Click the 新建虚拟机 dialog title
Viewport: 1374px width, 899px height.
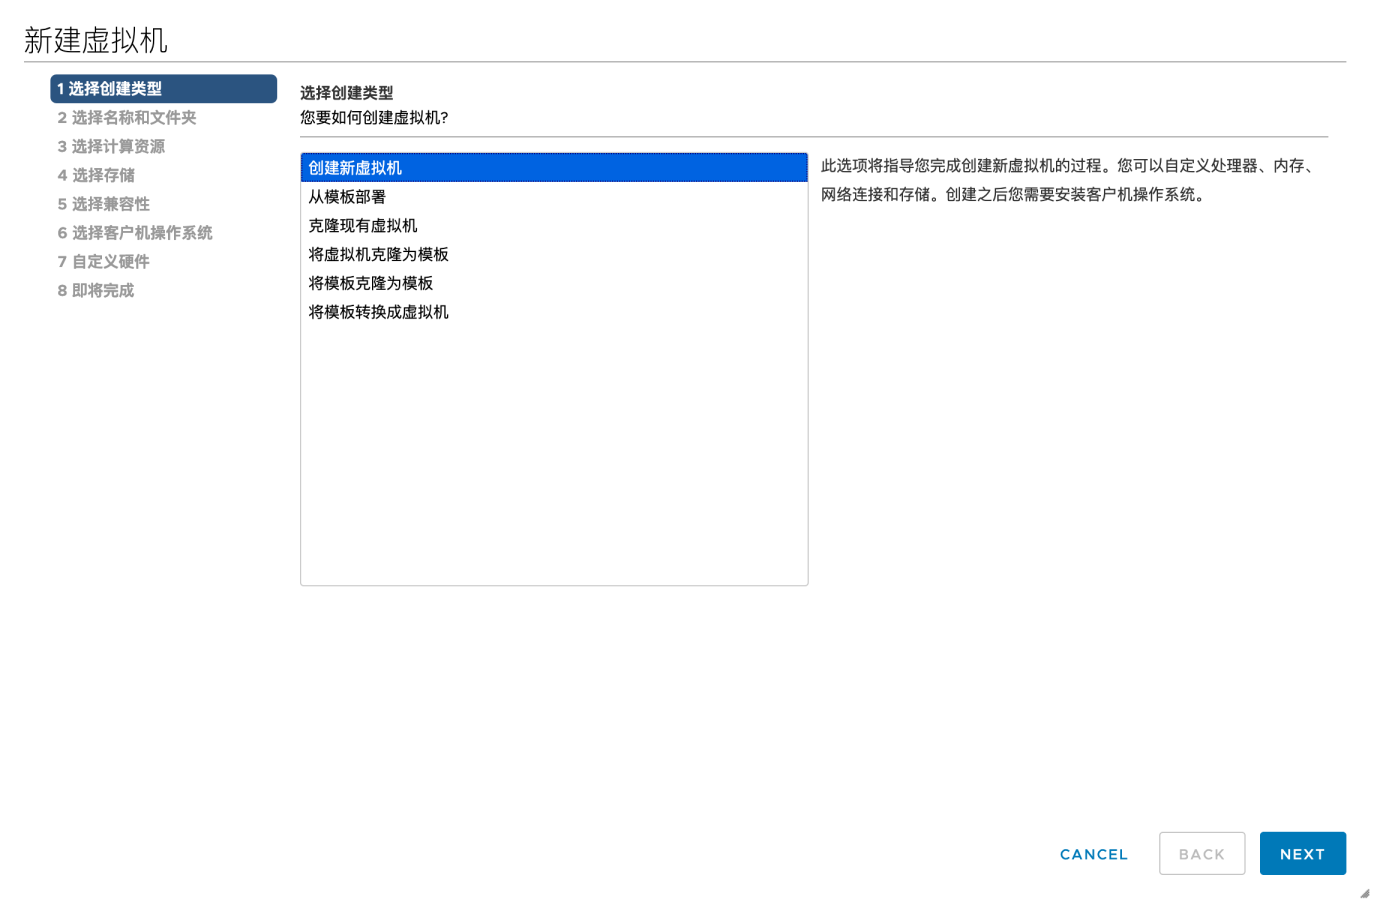tap(96, 41)
